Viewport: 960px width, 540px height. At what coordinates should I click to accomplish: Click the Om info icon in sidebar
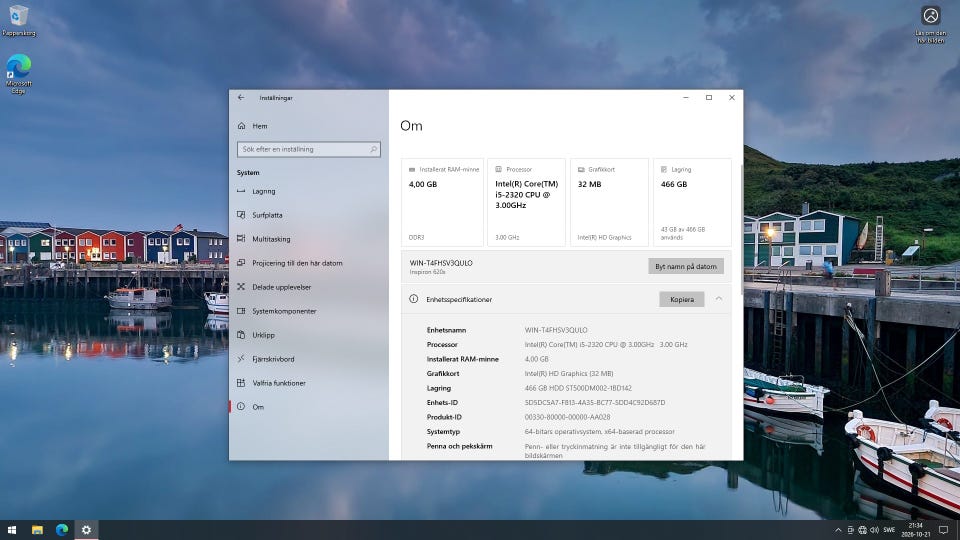[x=241, y=407]
